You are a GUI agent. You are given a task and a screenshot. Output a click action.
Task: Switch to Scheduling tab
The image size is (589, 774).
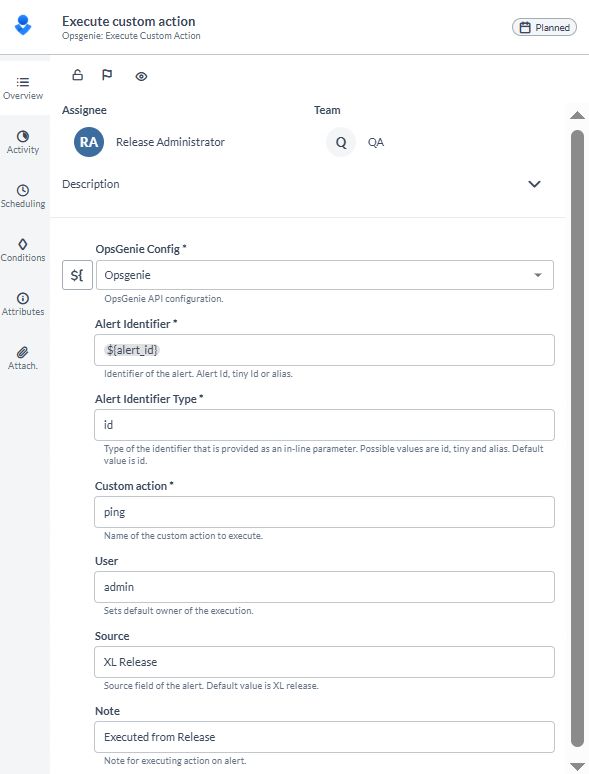(x=23, y=196)
